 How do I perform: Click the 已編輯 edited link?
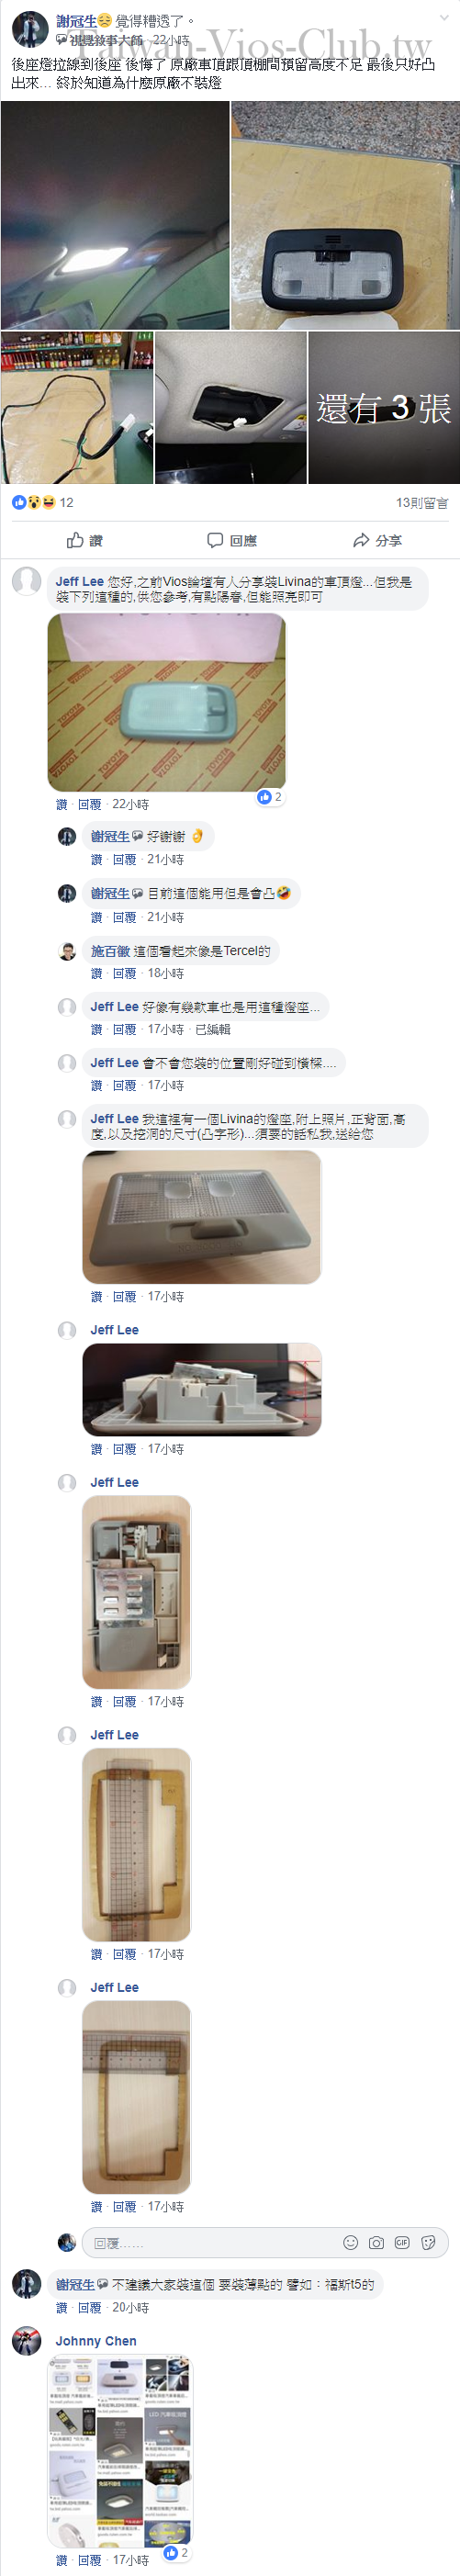pyautogui.click(x=212, y=1029)
